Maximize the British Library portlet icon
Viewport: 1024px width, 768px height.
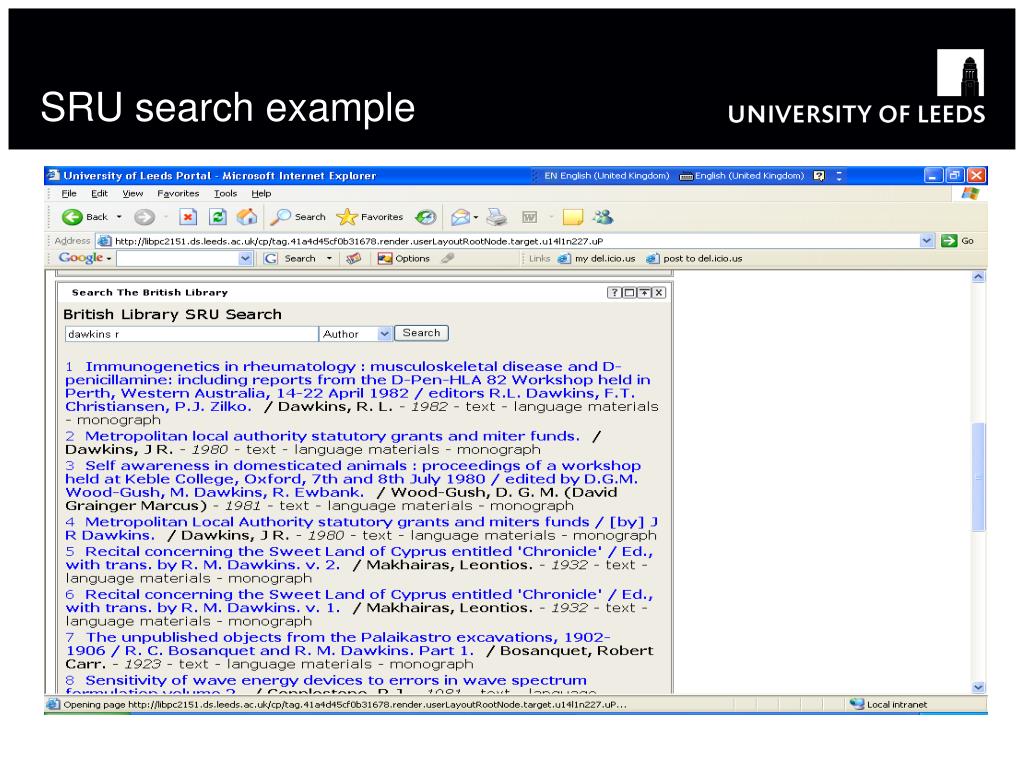click(x=629, y=293)
